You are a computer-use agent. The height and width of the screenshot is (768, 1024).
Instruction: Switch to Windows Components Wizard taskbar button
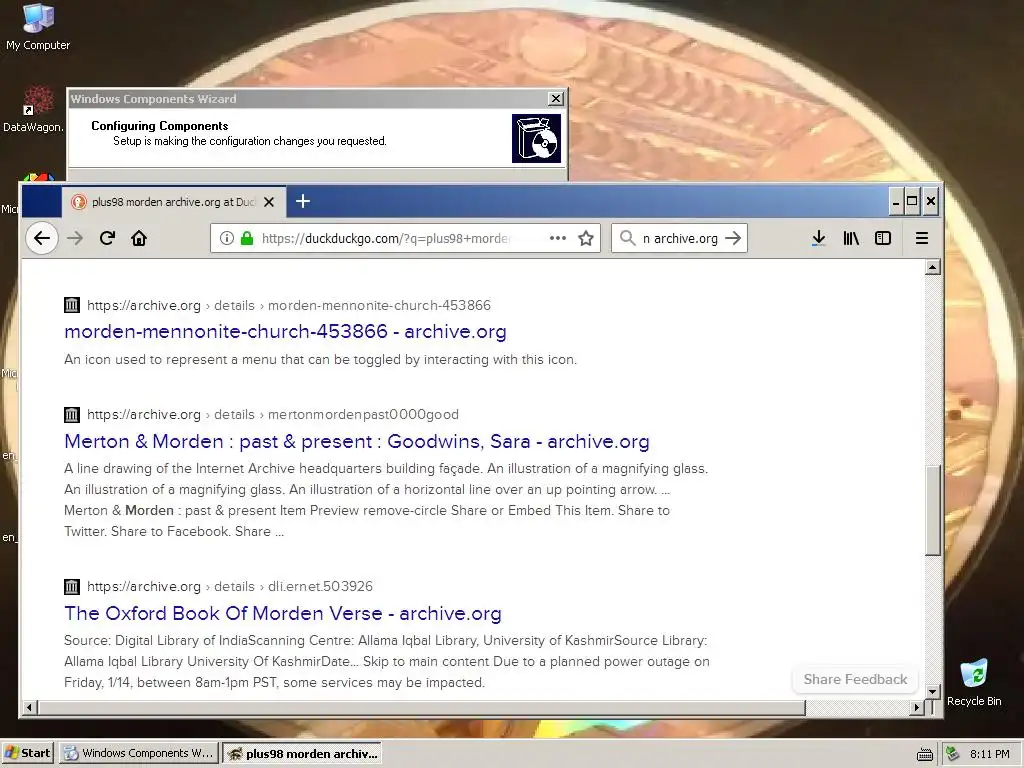(139, 753)
